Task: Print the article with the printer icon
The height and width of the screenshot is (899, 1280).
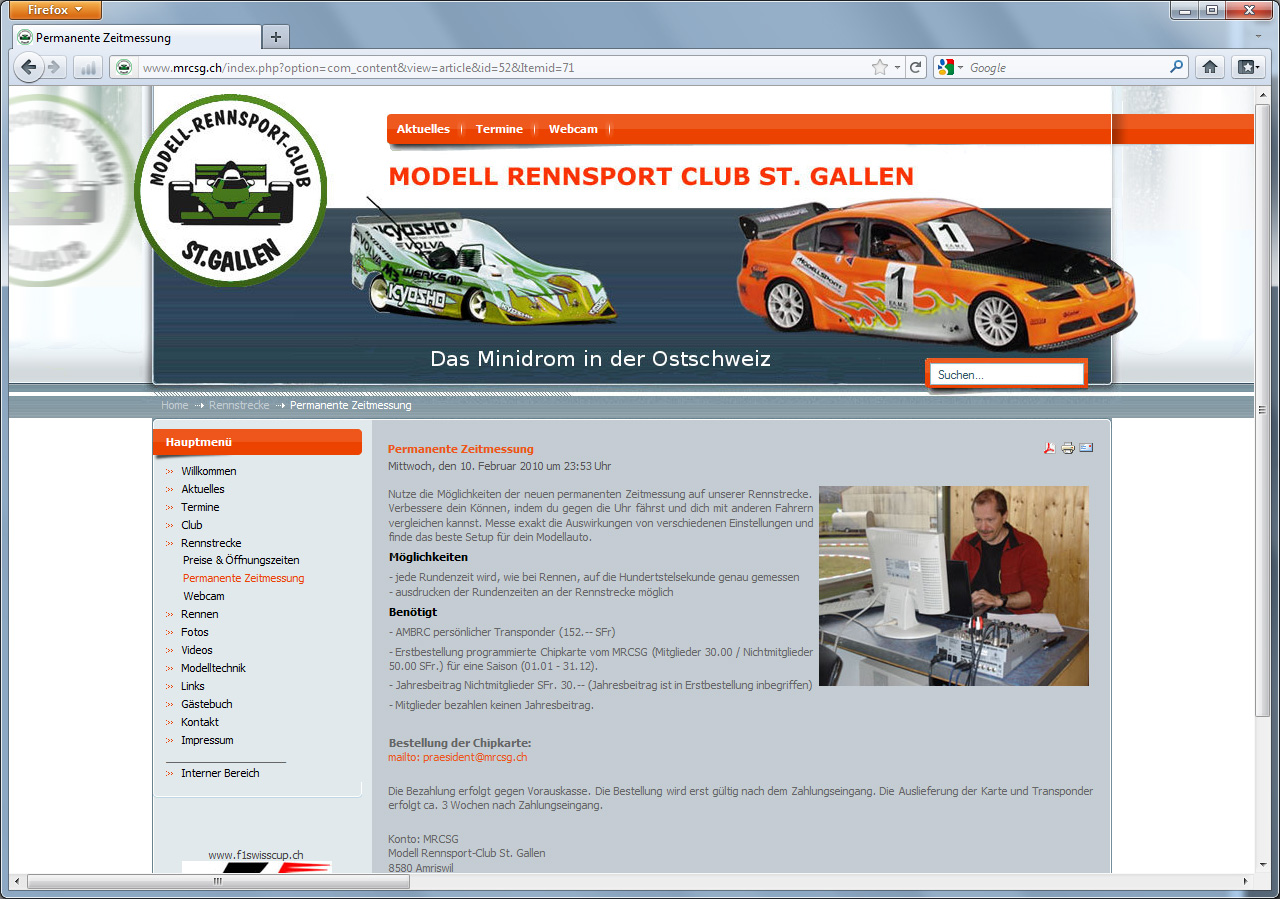Action: [1068, 448]
